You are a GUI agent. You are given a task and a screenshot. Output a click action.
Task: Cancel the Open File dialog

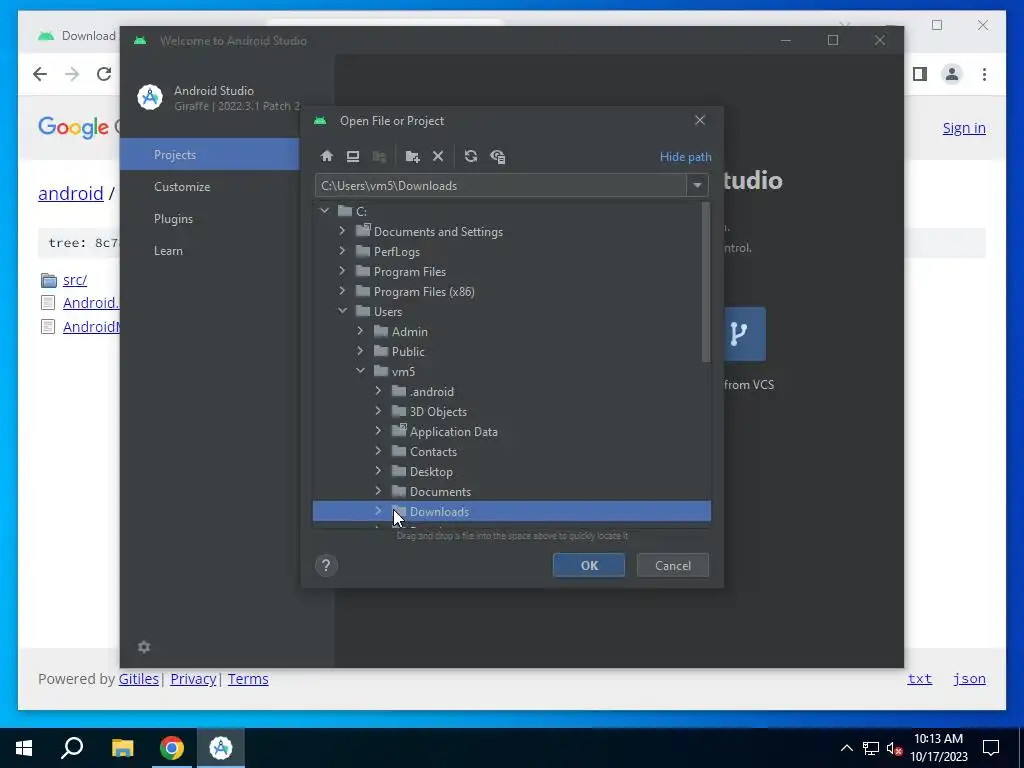click(x=673, y=566)
